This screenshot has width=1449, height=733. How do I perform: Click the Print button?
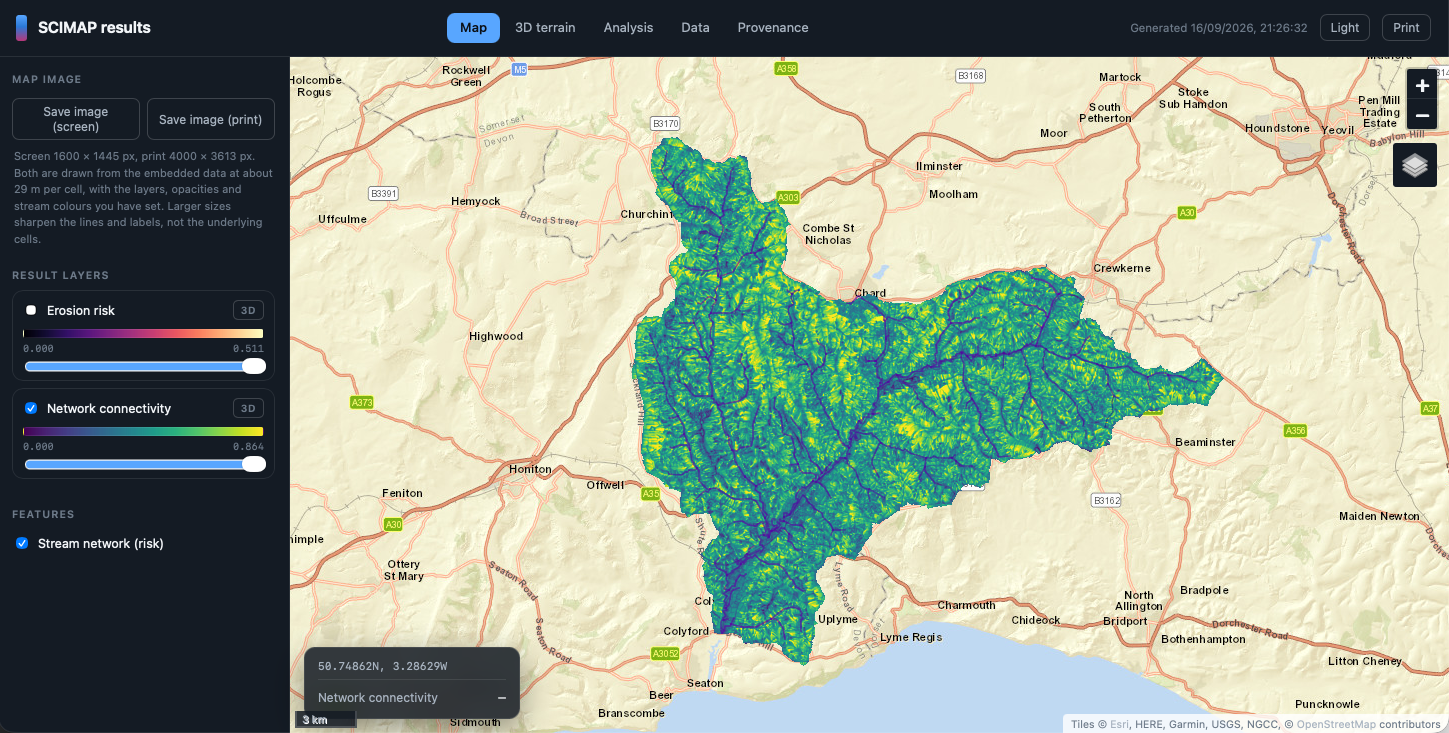pos(1406,28)
